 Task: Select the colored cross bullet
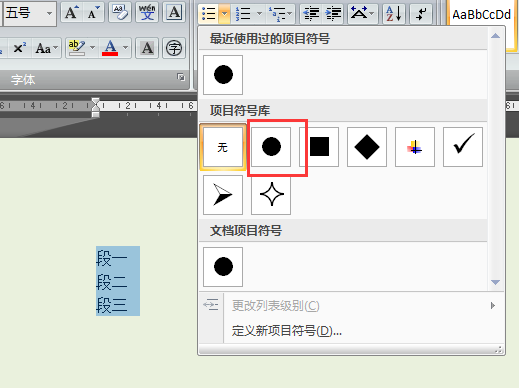point(415,147)
